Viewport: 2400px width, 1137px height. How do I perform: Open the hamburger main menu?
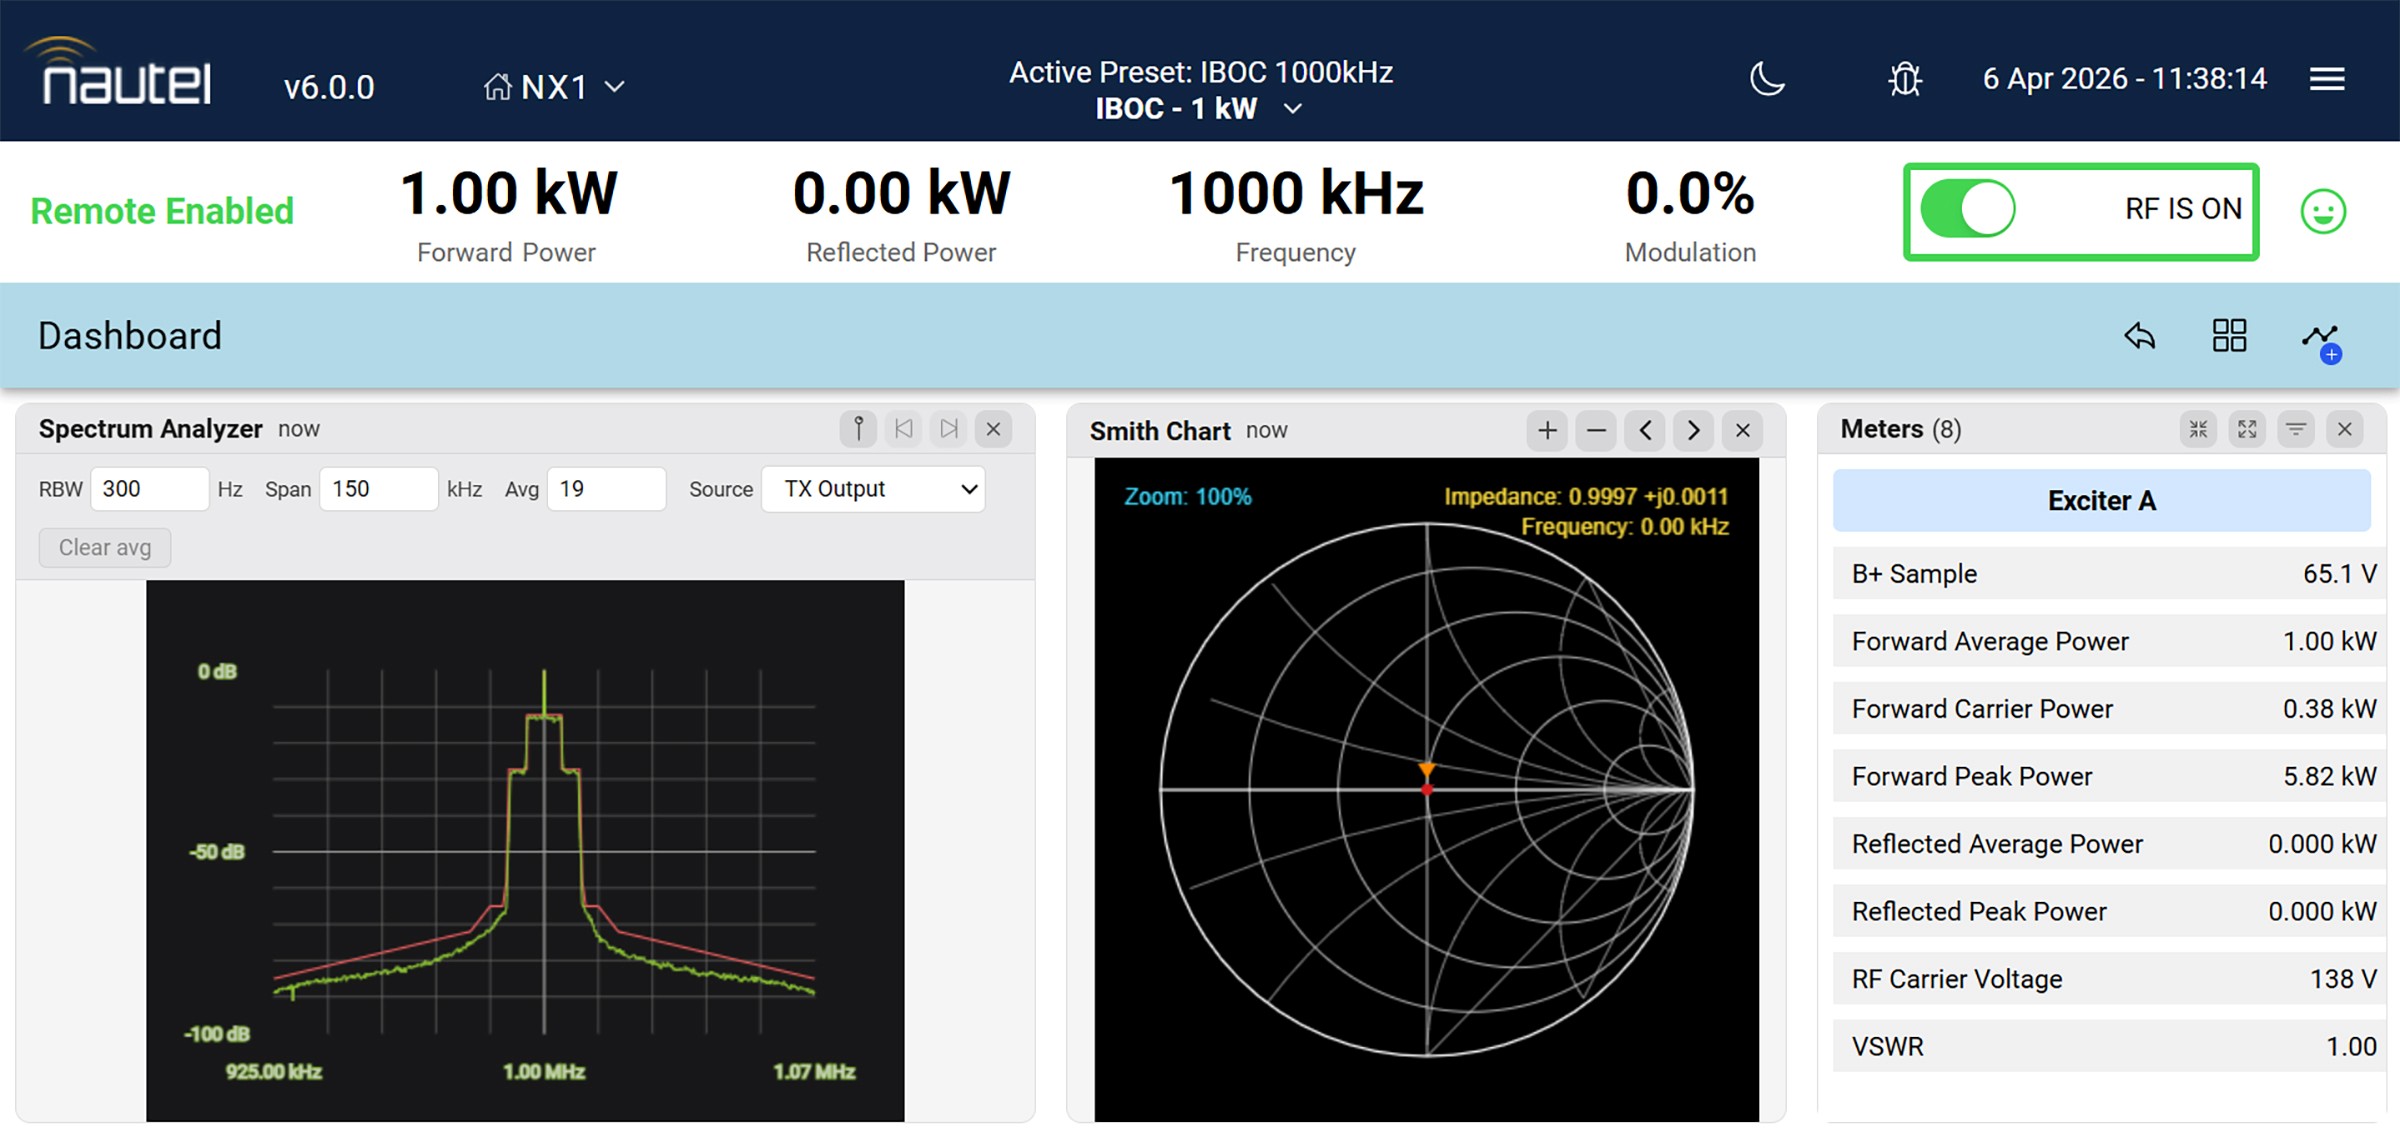2327,79
